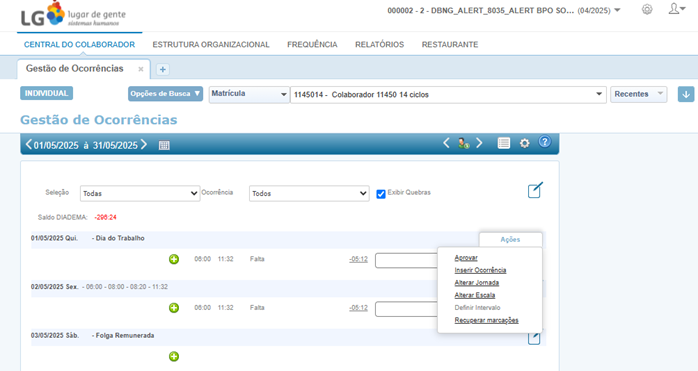Image resolution: width=698 pixels, height=371 pixels.
Task: Open the calendar date picker icon
Action: click(x=164, y=145)
